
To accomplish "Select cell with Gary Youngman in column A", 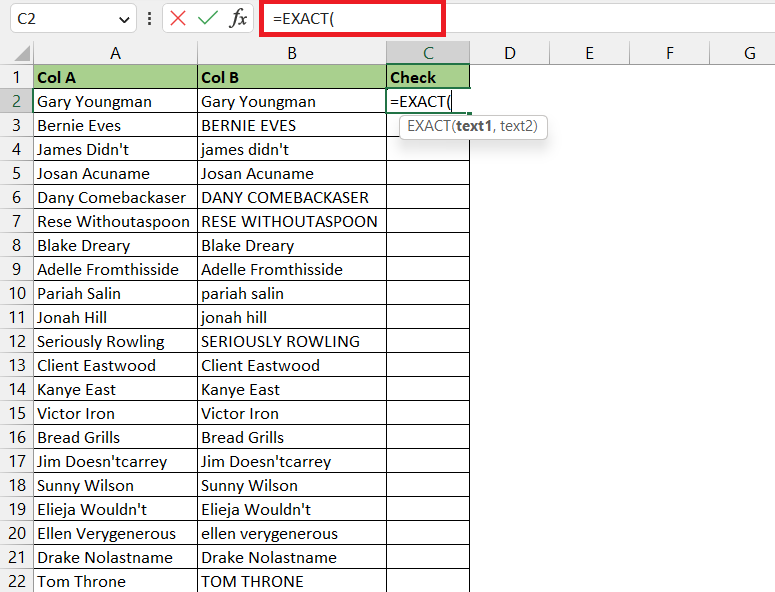I will coord(115,101).
